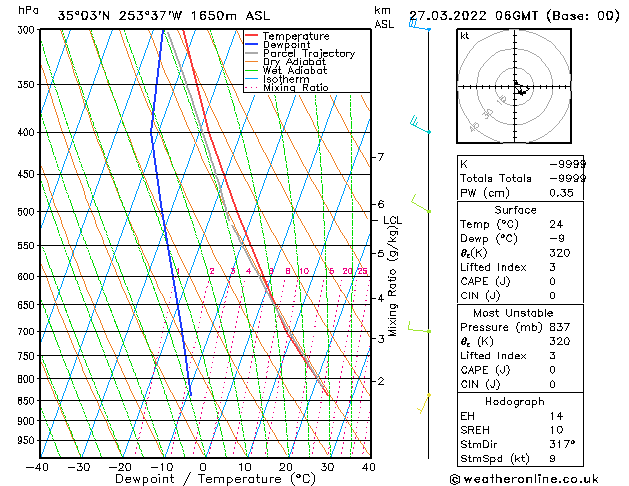
Task: Click the gray Parcel Trajectory line sample in legend
Action: 251,53
